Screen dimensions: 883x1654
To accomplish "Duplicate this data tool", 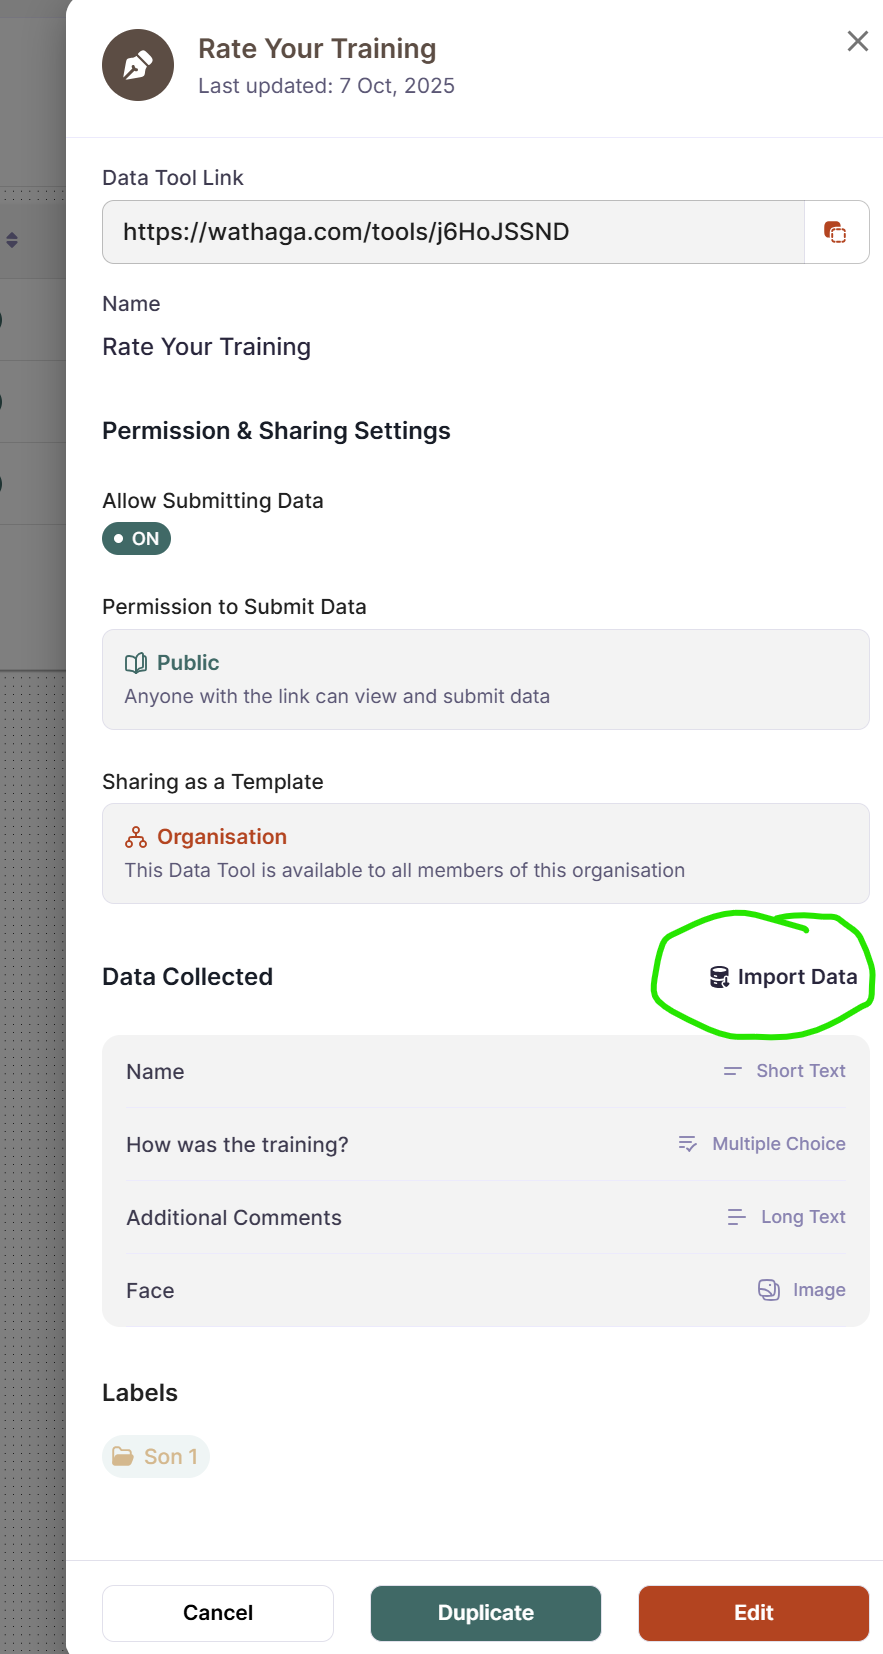I will [486, 1613].
